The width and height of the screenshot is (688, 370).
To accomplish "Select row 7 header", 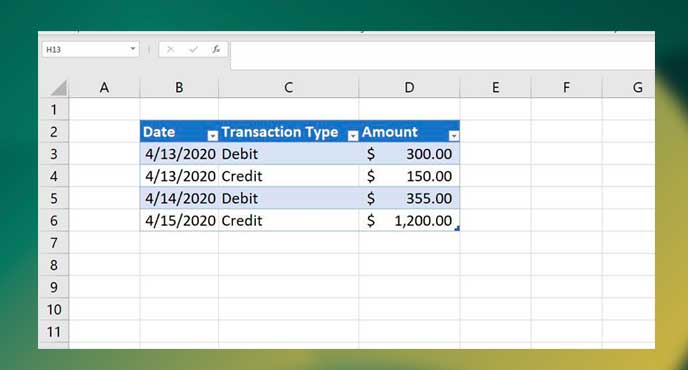I will pyautogui.click(x=54, y=243).
